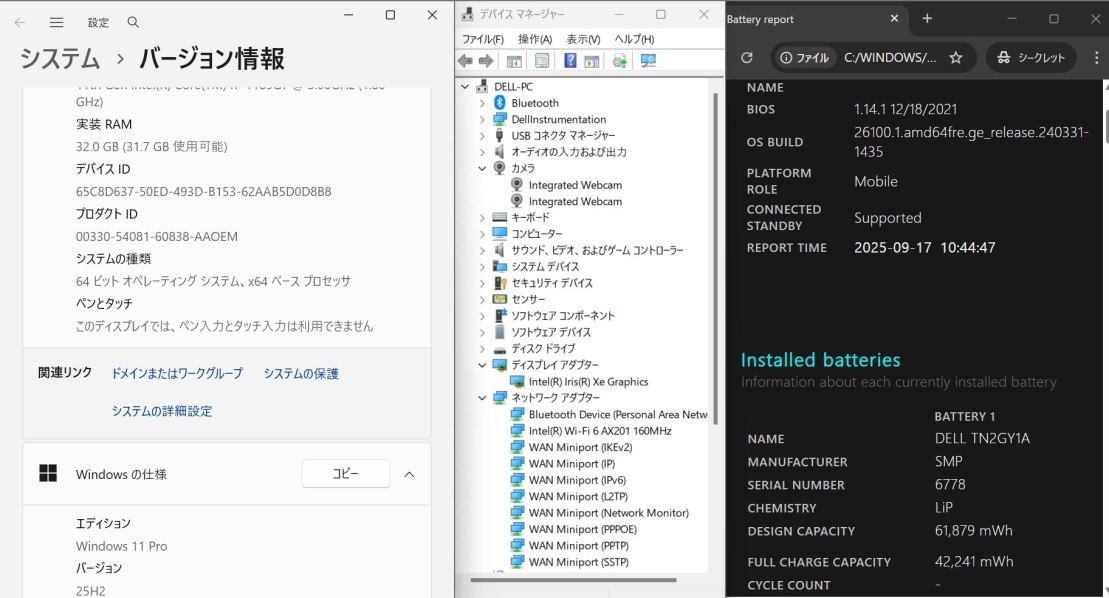
Task: Click the scan for hardware changes icon
Action: pos(648,61)
